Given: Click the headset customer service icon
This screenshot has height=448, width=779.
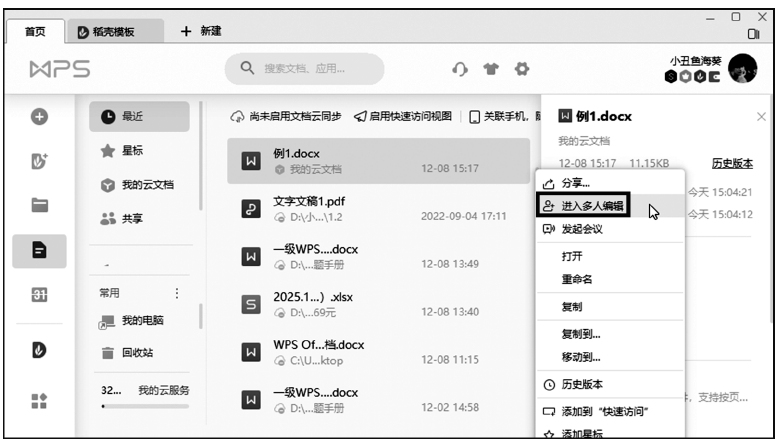Looking at the screenshot, I should point(460,69).
